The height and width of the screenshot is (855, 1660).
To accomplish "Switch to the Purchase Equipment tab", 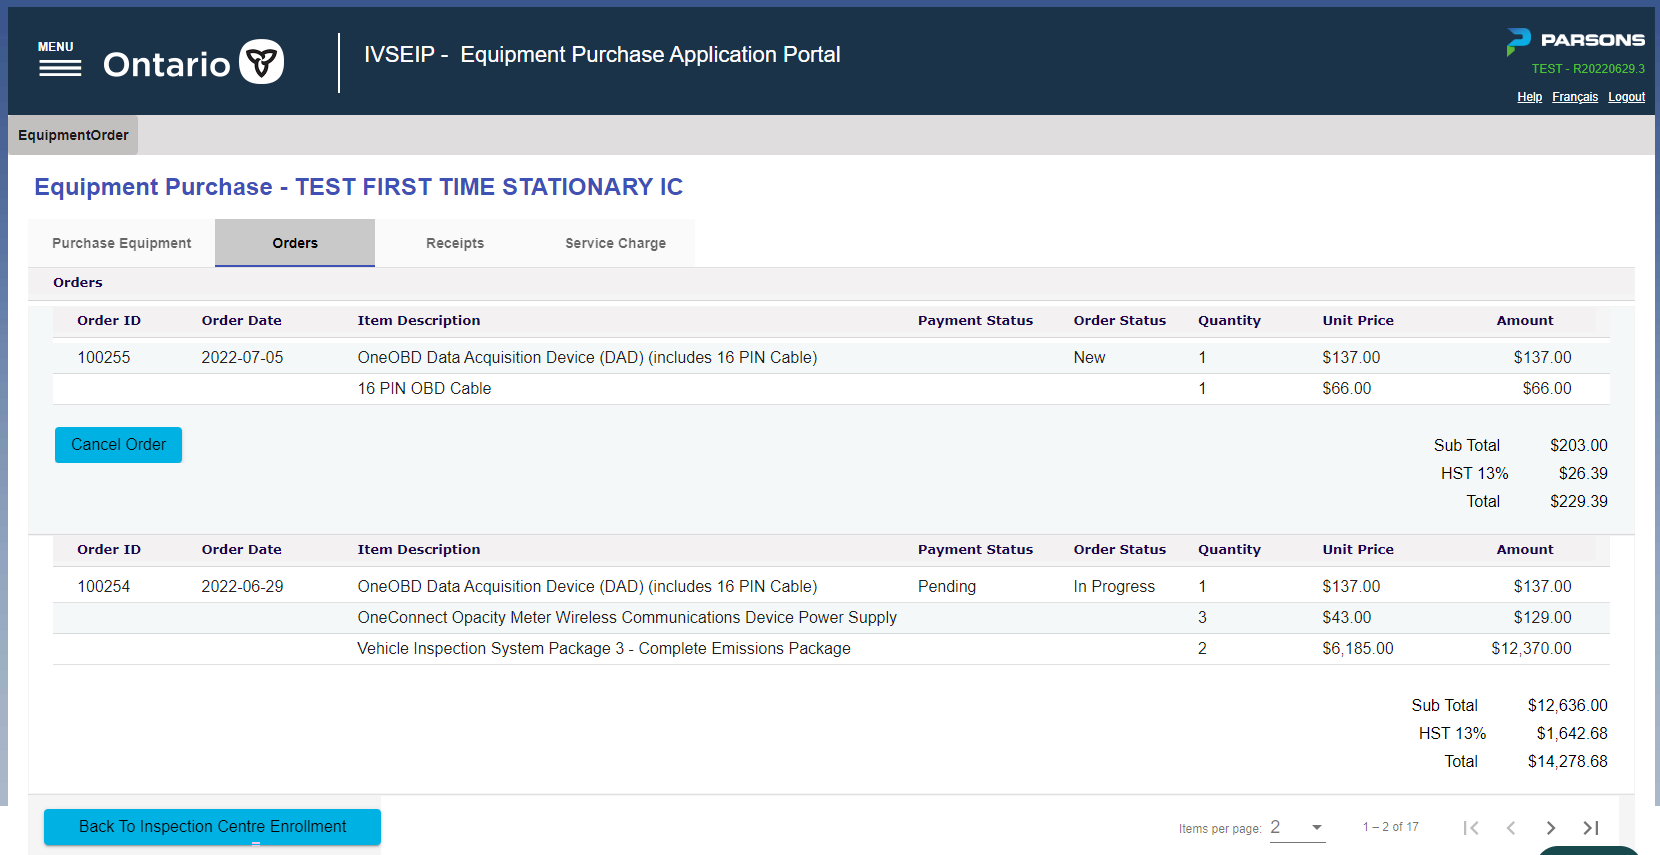I will 122,243.
